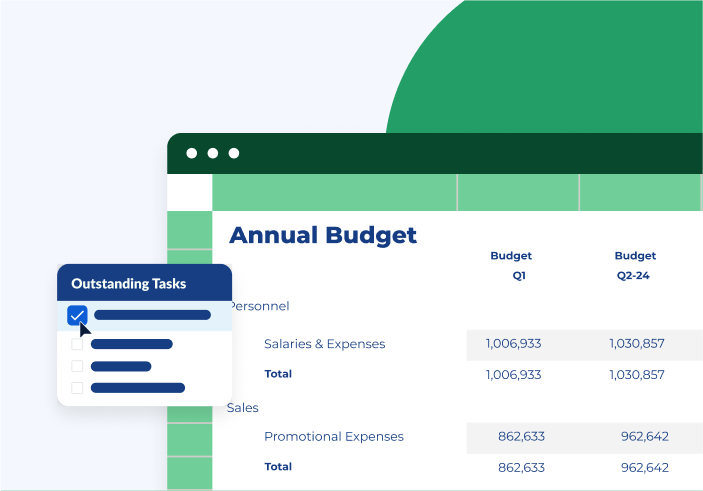The width and height of the screenshot is (703, 491).
Task: Select the shortest task bar in Outstanding Tasks
Action: coord(121,366)
